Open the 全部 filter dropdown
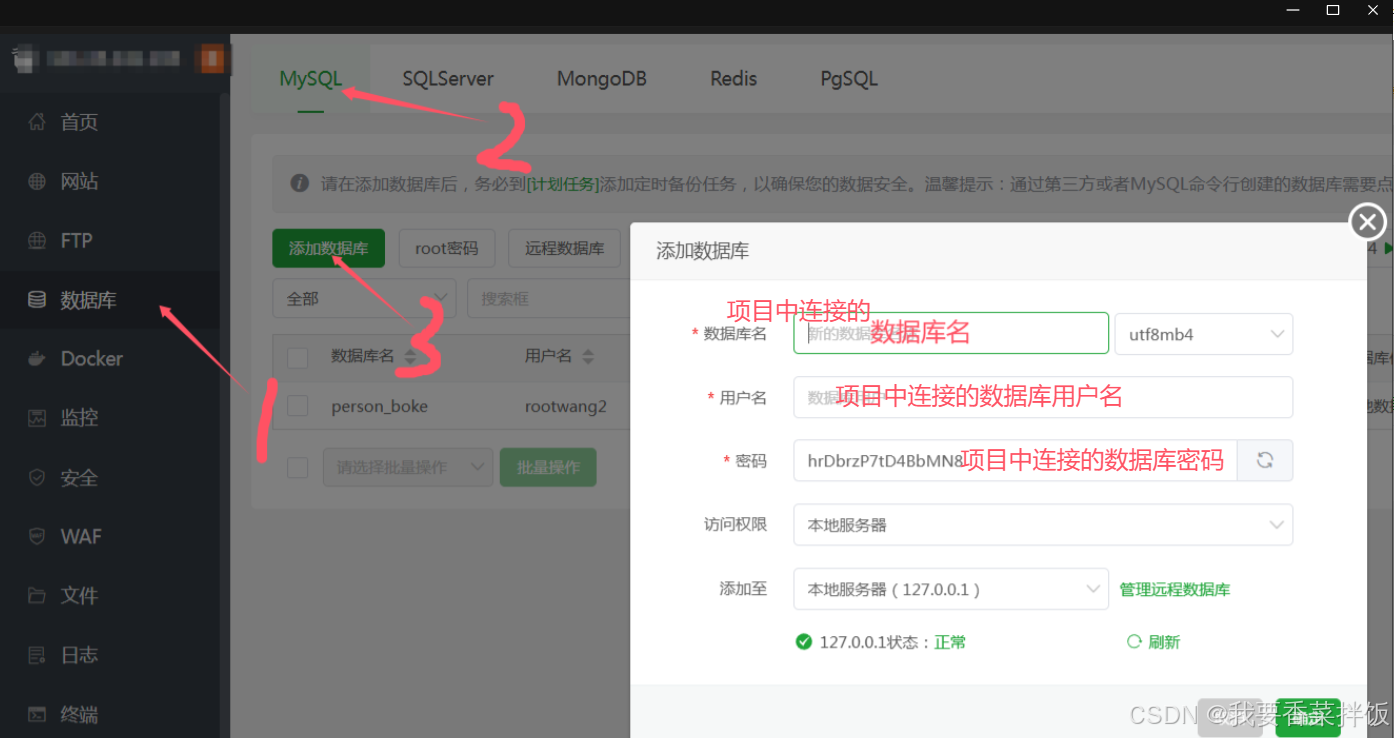 (364, 298)
